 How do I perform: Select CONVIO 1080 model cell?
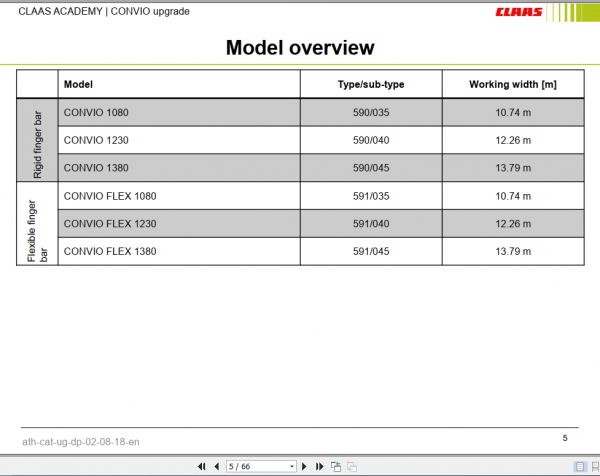179,112
